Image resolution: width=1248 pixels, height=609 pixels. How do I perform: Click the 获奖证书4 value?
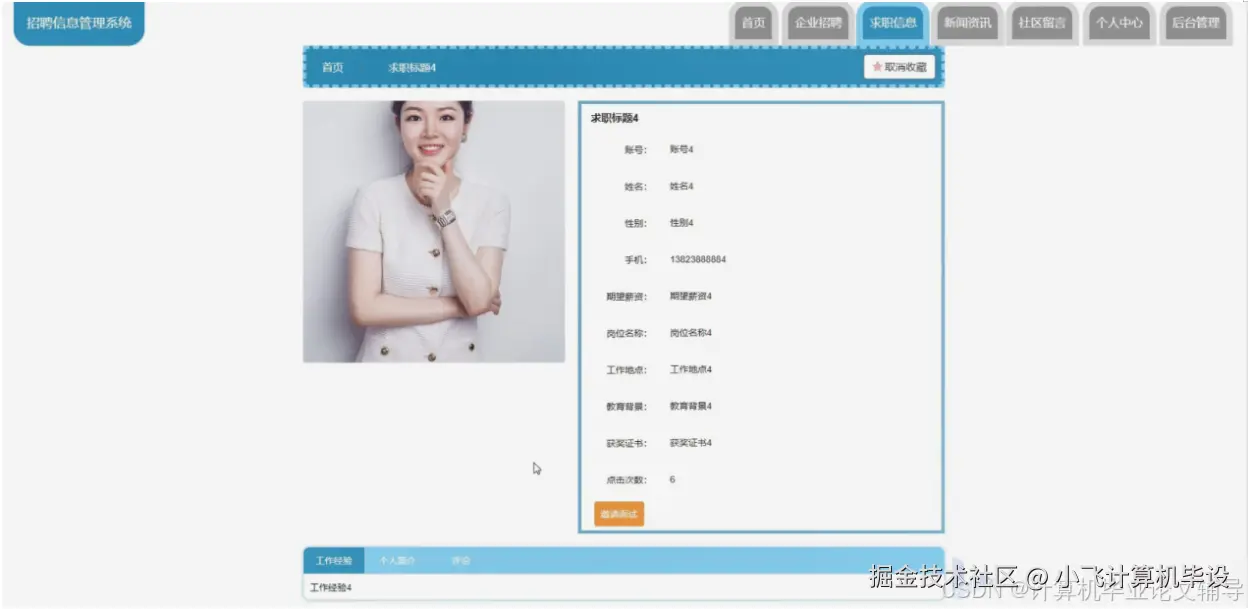(x=690, y=443)
